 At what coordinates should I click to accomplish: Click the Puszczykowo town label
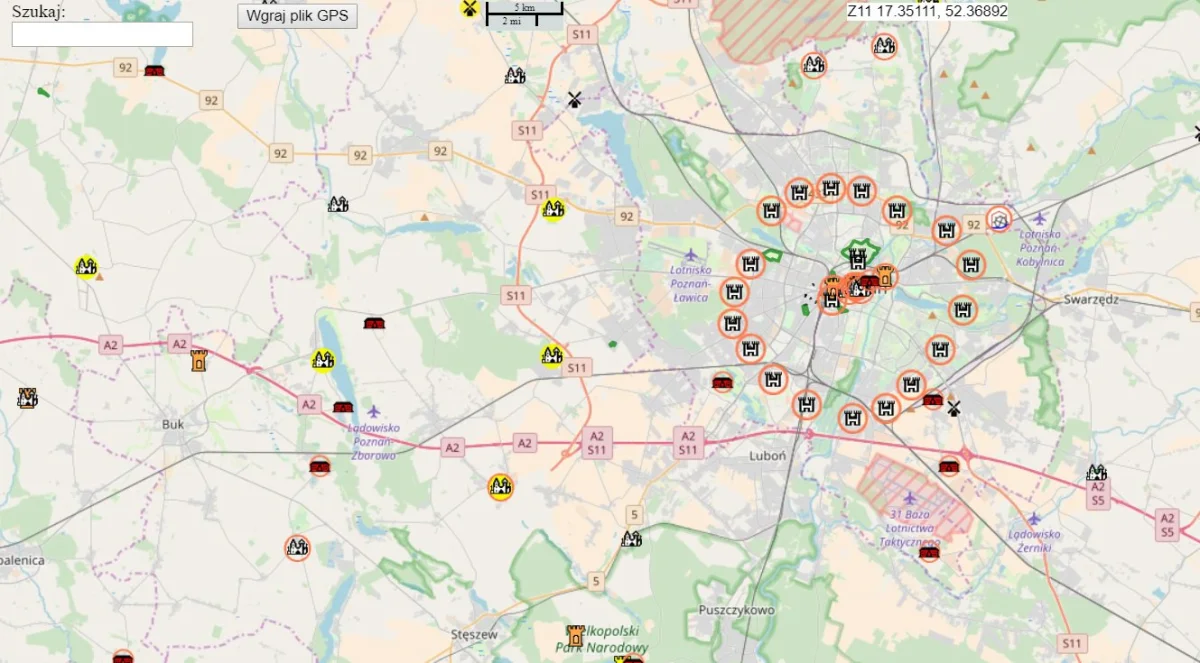(735, 610)
